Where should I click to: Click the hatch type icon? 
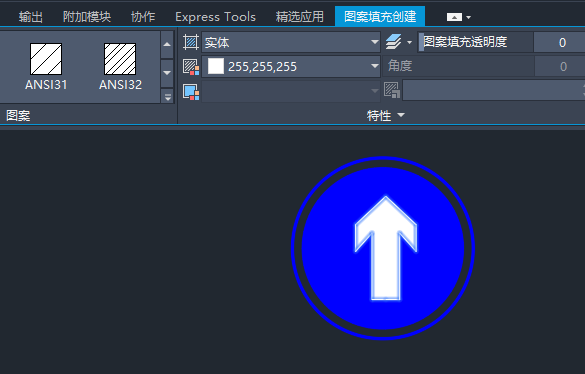coord(191,42)
